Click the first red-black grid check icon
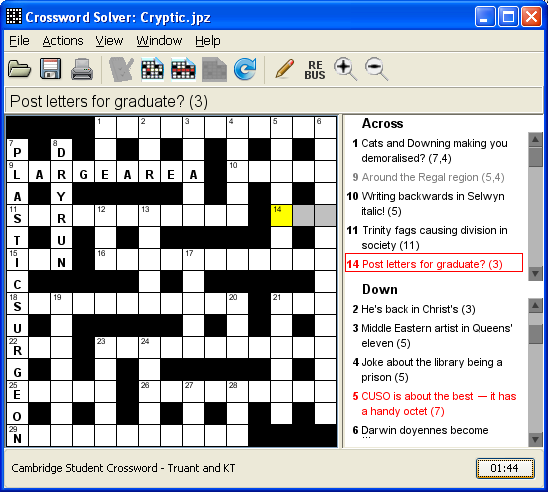Image resolution: width=548 pixels, height=492 pixels. click(x=152, y=69)
